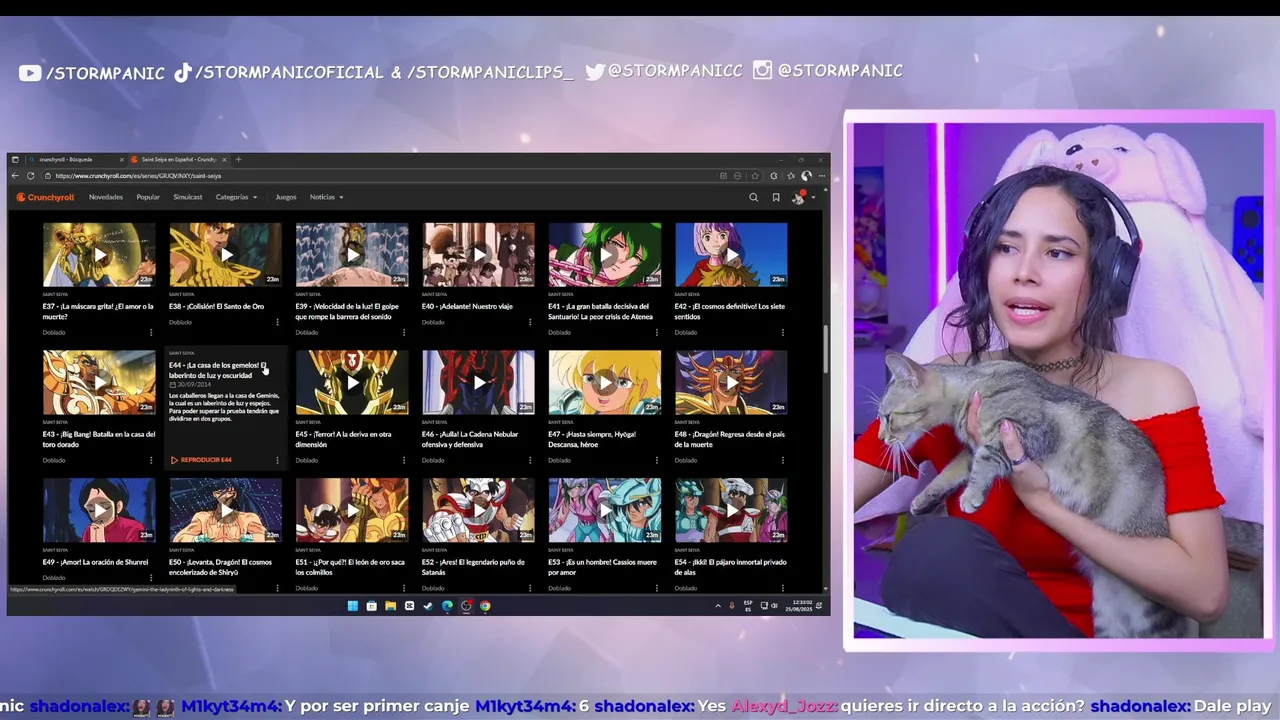Viewport: 1280px width, 720px height.
Task: Open options three-dot menu for episode E39
Action: [x=404, y=332]
